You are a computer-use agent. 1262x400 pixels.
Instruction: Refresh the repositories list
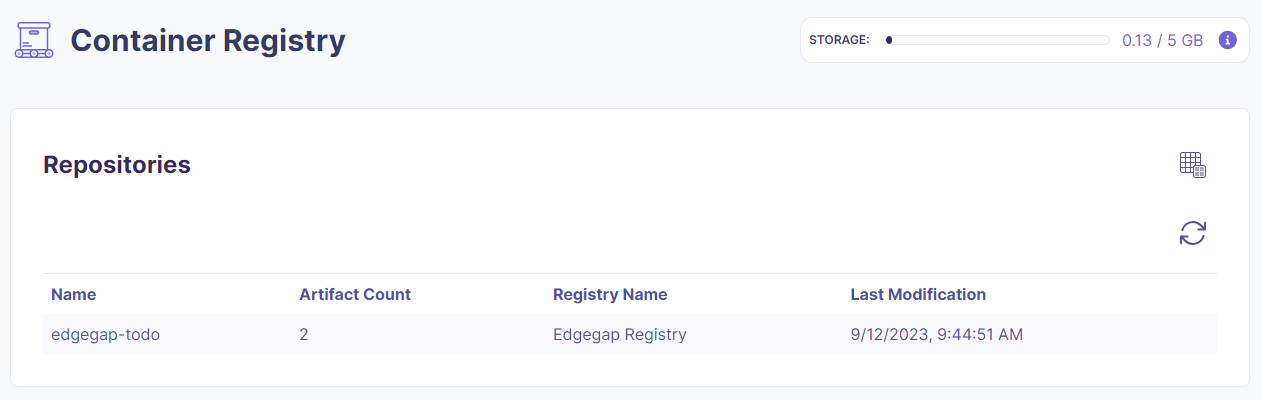coord(1193,233)
